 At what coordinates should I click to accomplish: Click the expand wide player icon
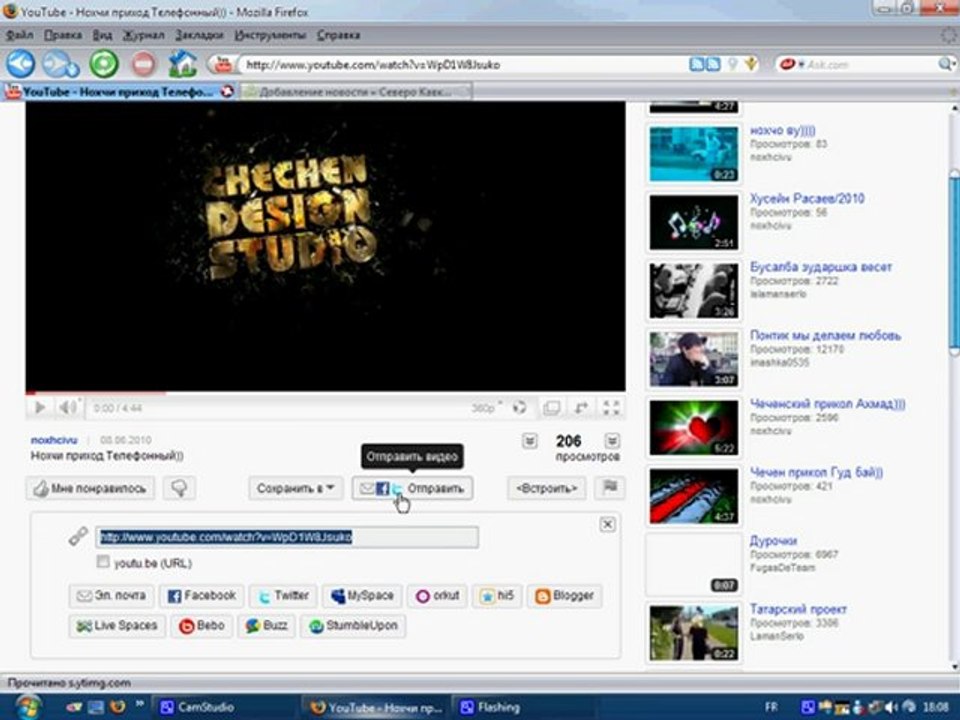click(581, 408)
